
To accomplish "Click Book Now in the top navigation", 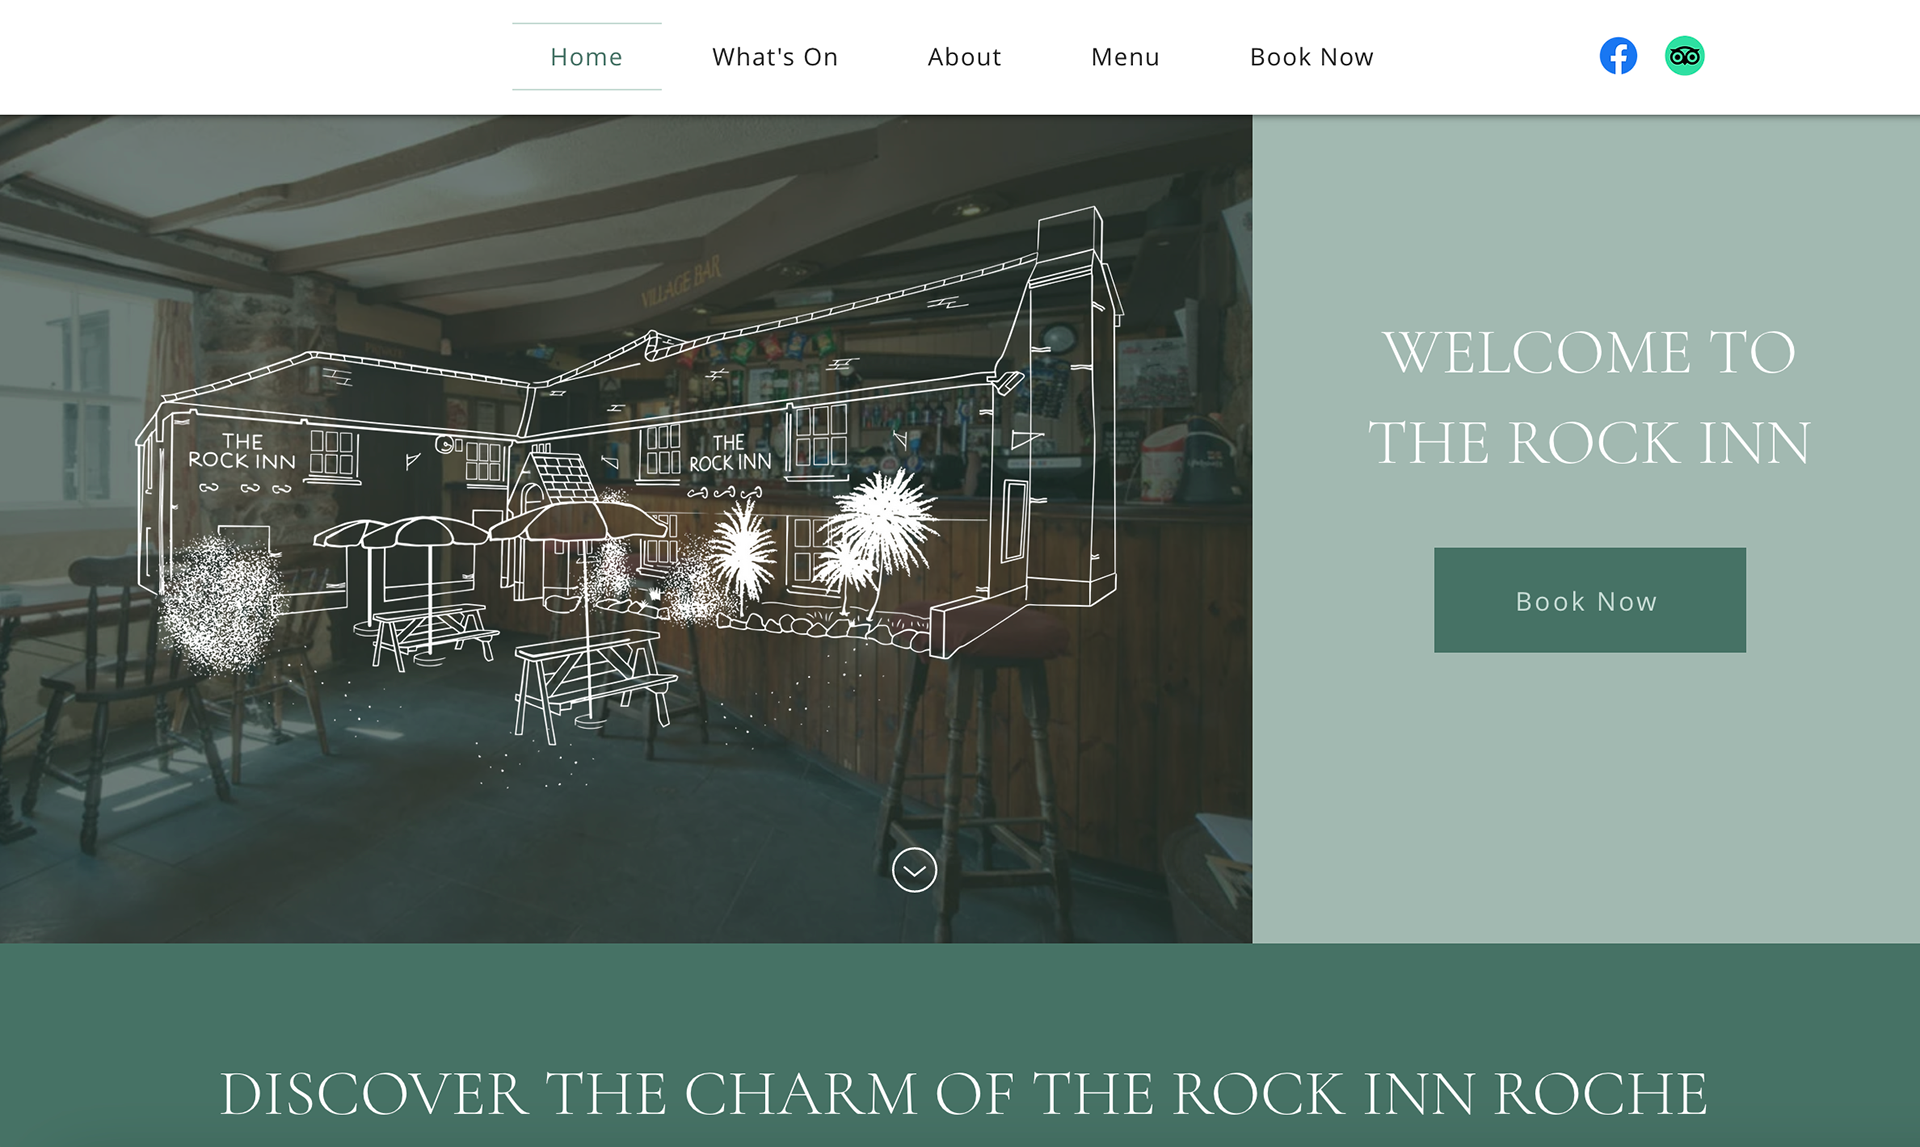I will pos(1312,57).
